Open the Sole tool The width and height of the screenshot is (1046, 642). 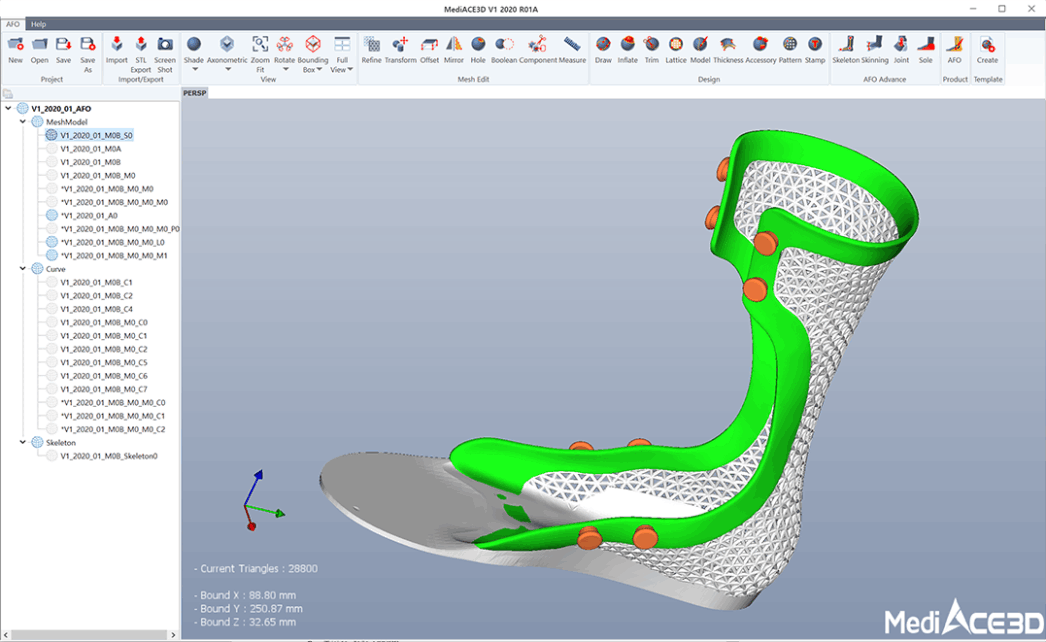point(926,45)
